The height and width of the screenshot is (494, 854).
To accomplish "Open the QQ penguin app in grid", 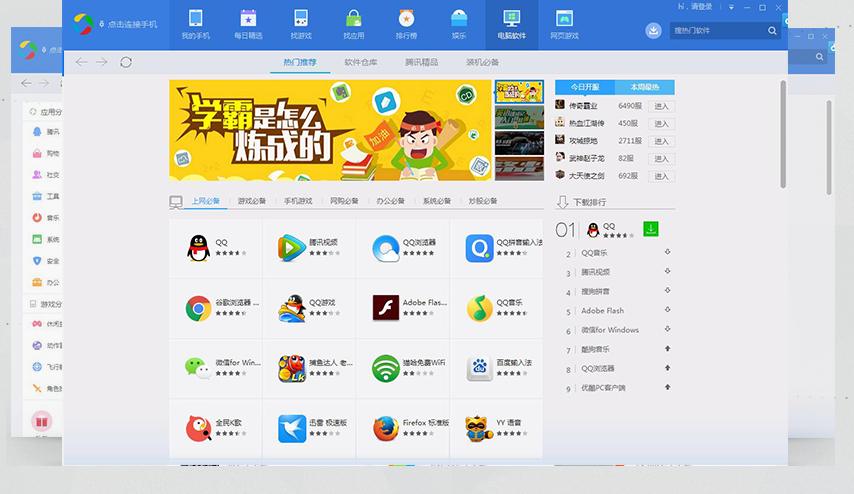I will pyautogui.click(x=198, y=248).
